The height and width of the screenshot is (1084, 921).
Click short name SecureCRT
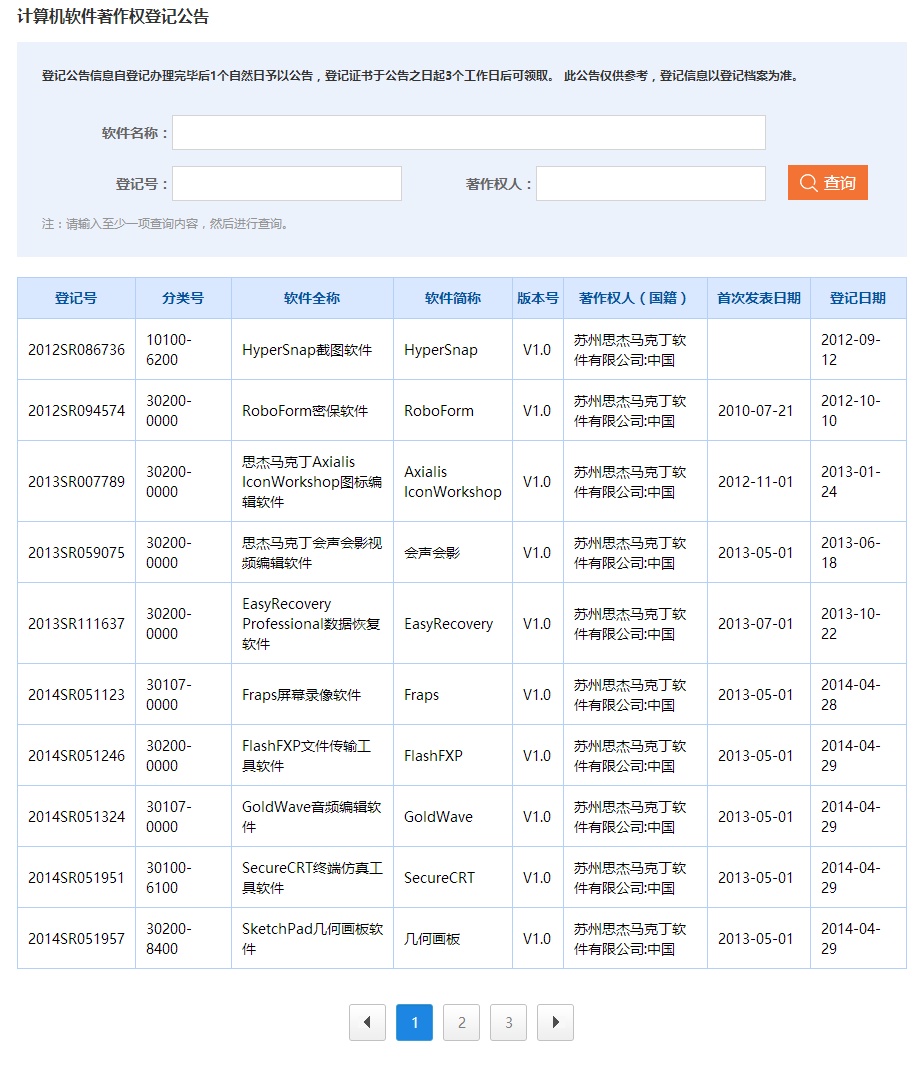(440, 877)
